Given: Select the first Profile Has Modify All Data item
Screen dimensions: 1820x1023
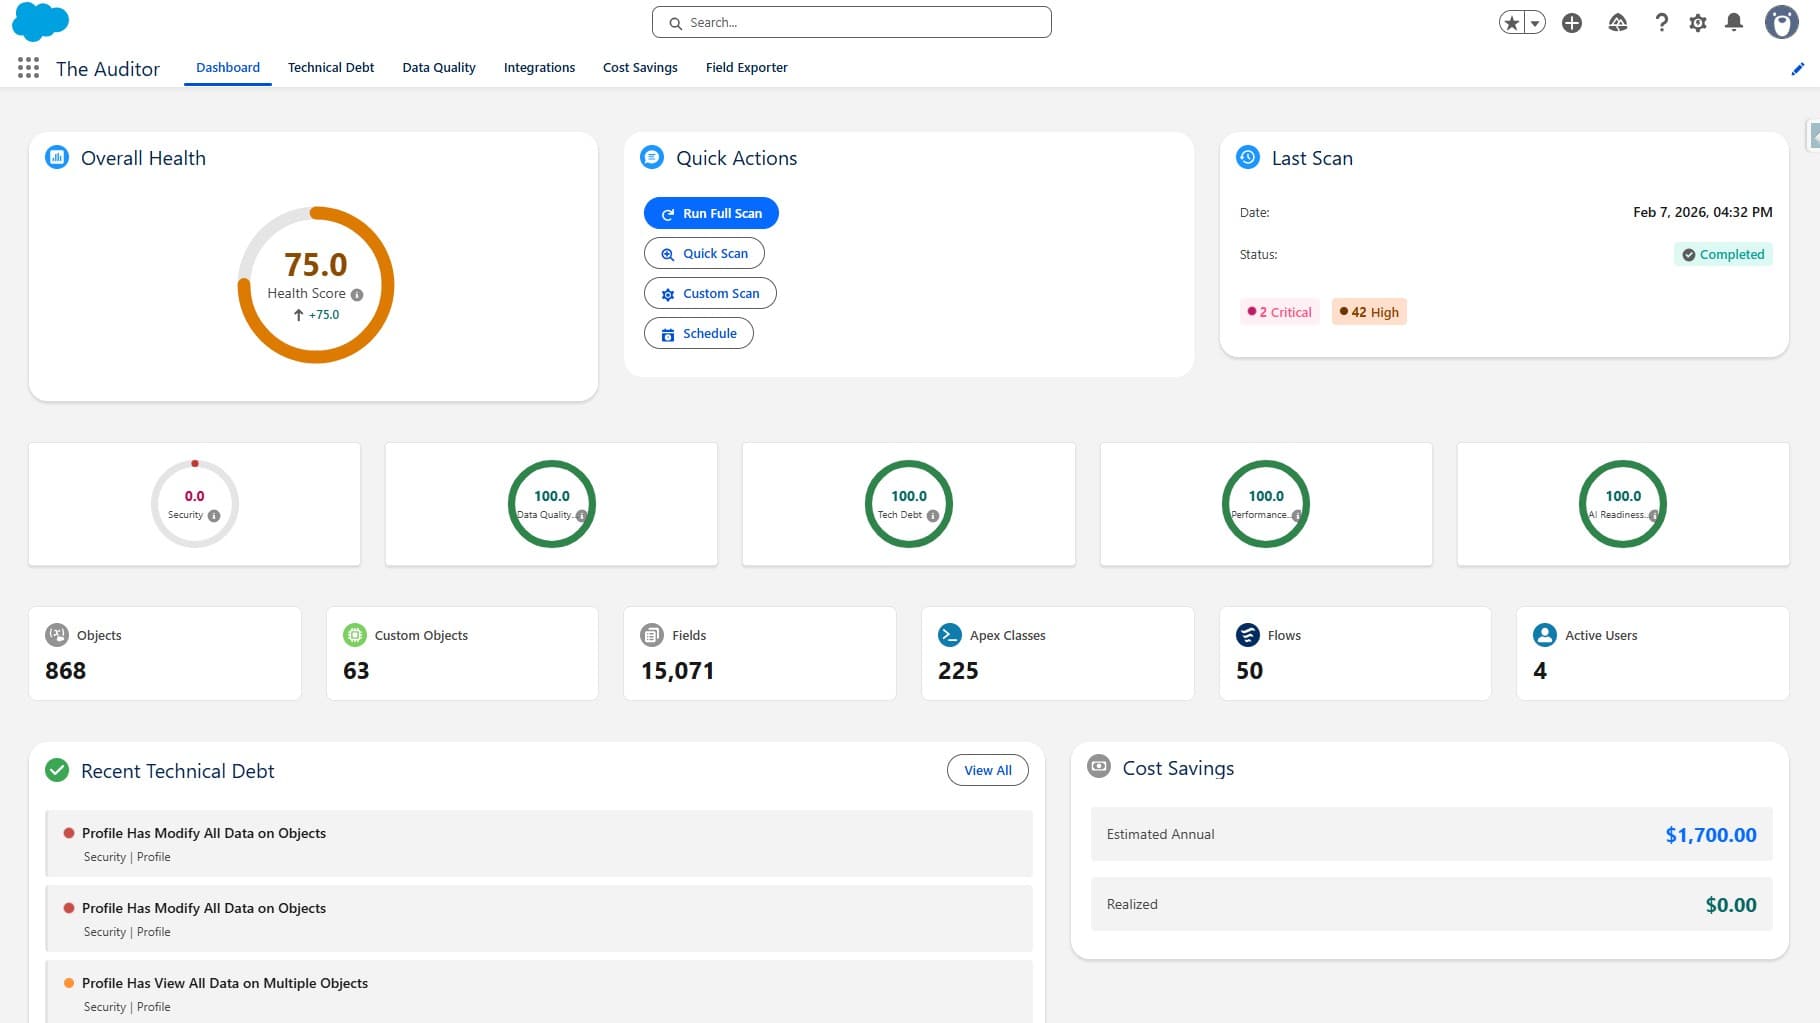Looking at the screenshot, I should pyautogui.click(x=539, y=843).
